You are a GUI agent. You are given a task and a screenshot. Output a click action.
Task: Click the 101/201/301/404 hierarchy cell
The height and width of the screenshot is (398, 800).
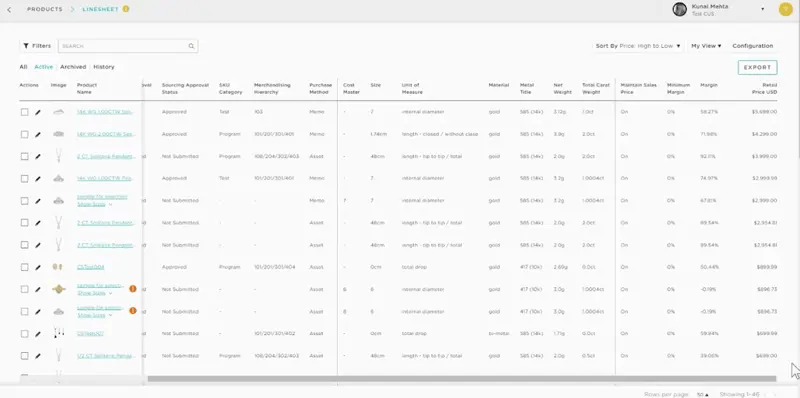coord(274,267)
